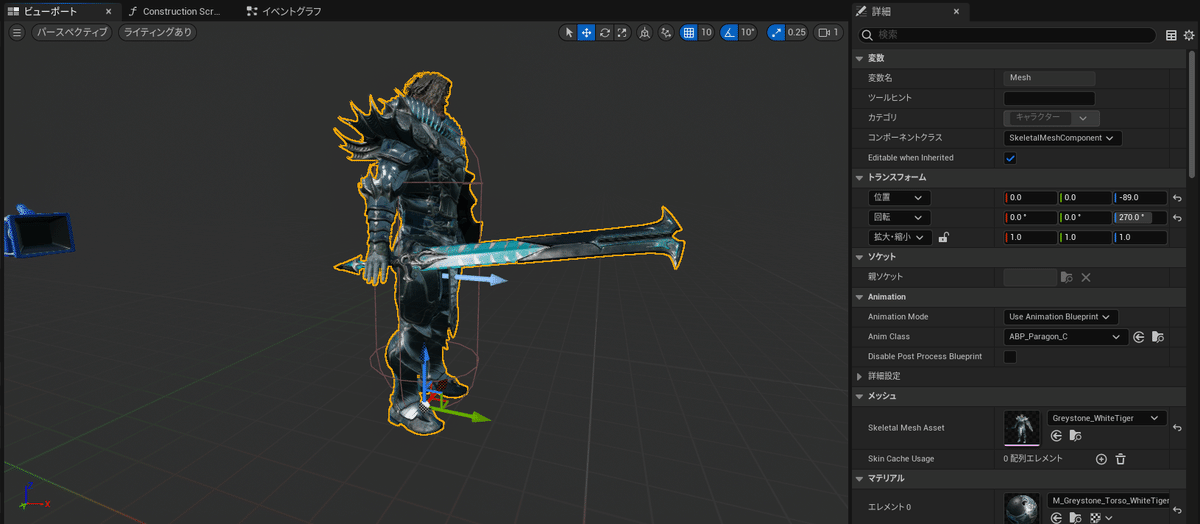The height and width of the screenshot is (524, 1200).
Task: Browse to parent socket asset
Action: click(1067, 277)
